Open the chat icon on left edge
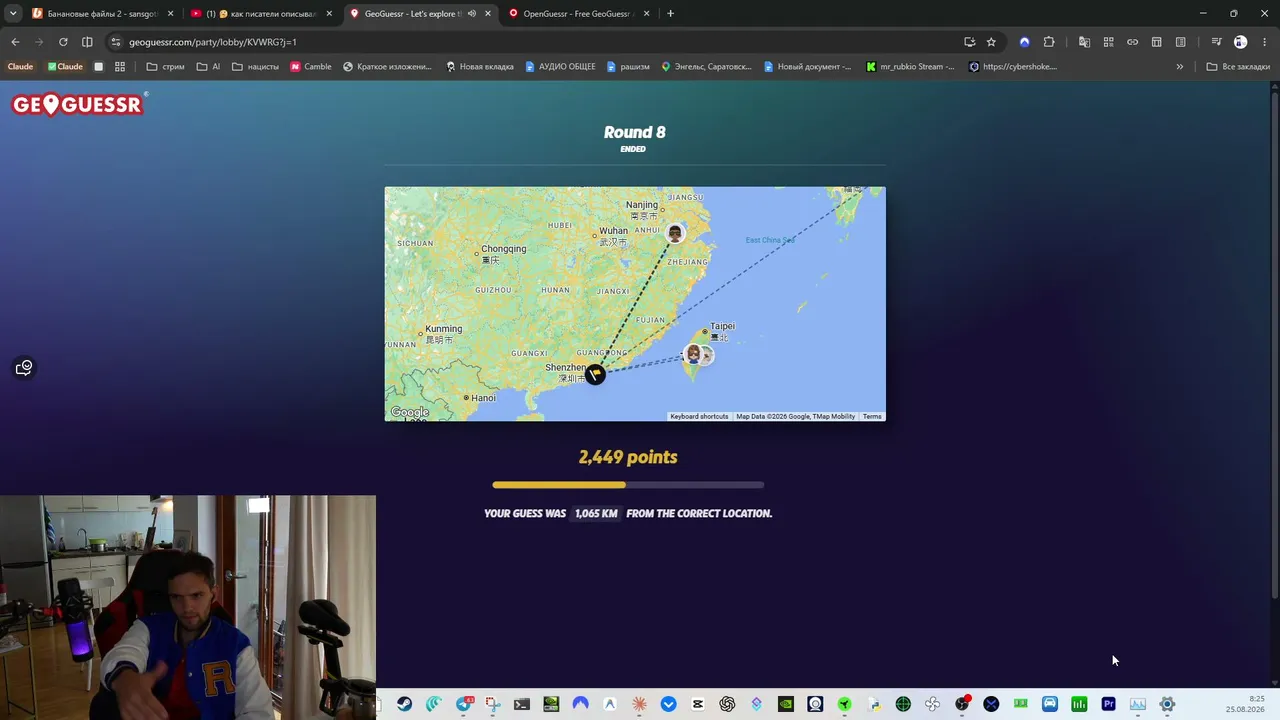 [24, 368]
